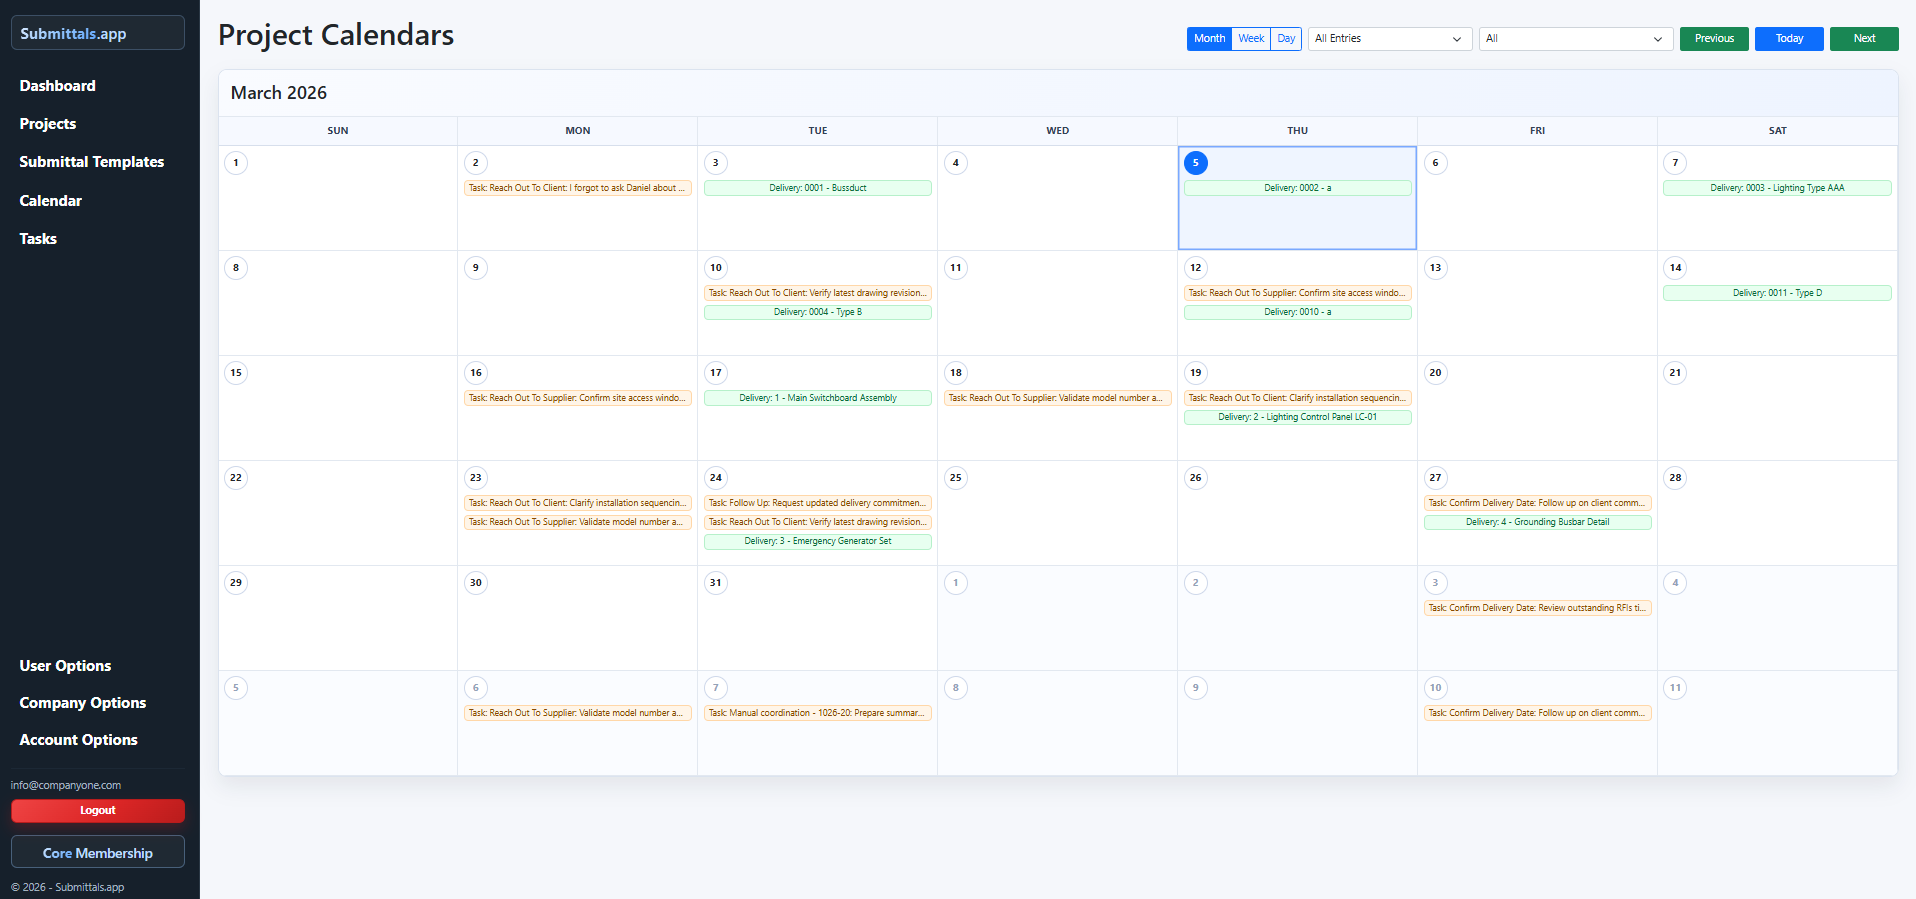
Task: Select the Month view toggle
Action: (1209, 39)
